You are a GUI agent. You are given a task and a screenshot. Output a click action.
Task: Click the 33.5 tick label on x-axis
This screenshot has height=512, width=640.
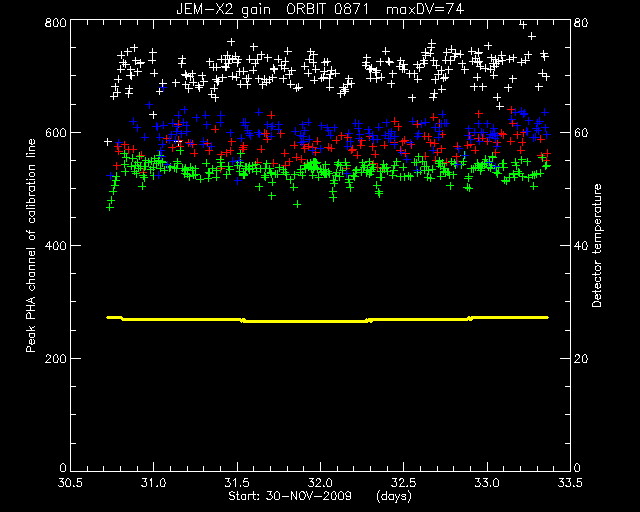(x=570, y=483)
